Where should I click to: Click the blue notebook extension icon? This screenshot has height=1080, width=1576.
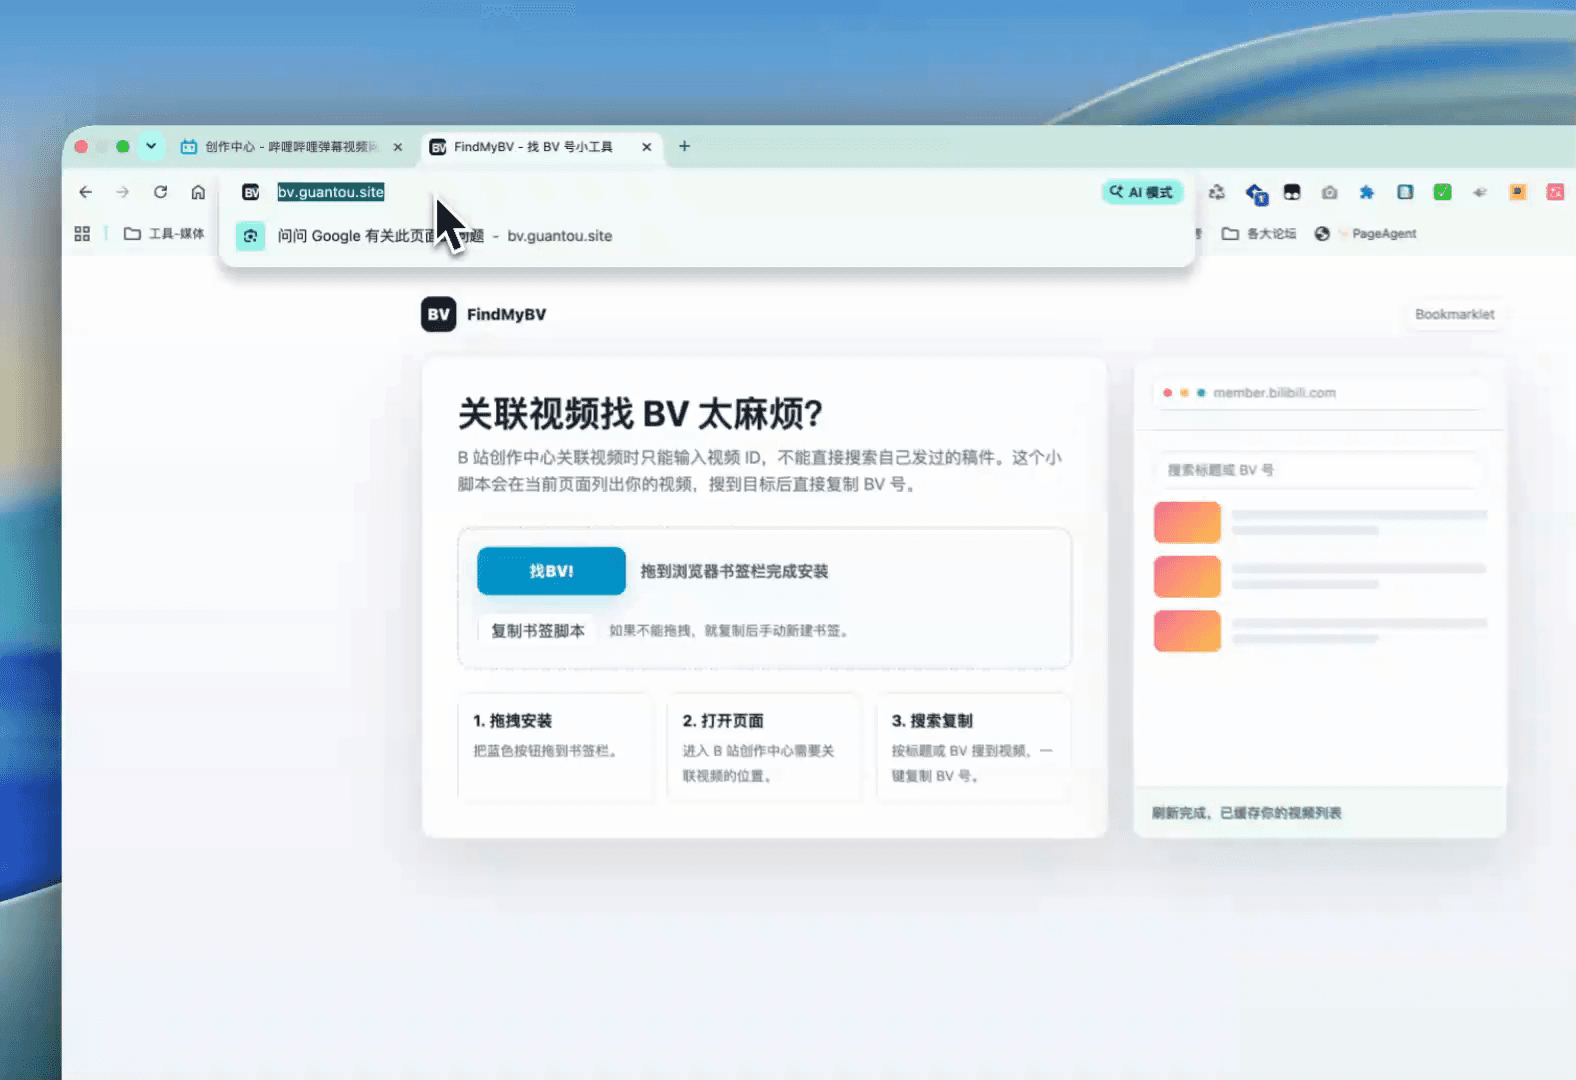1405,192
